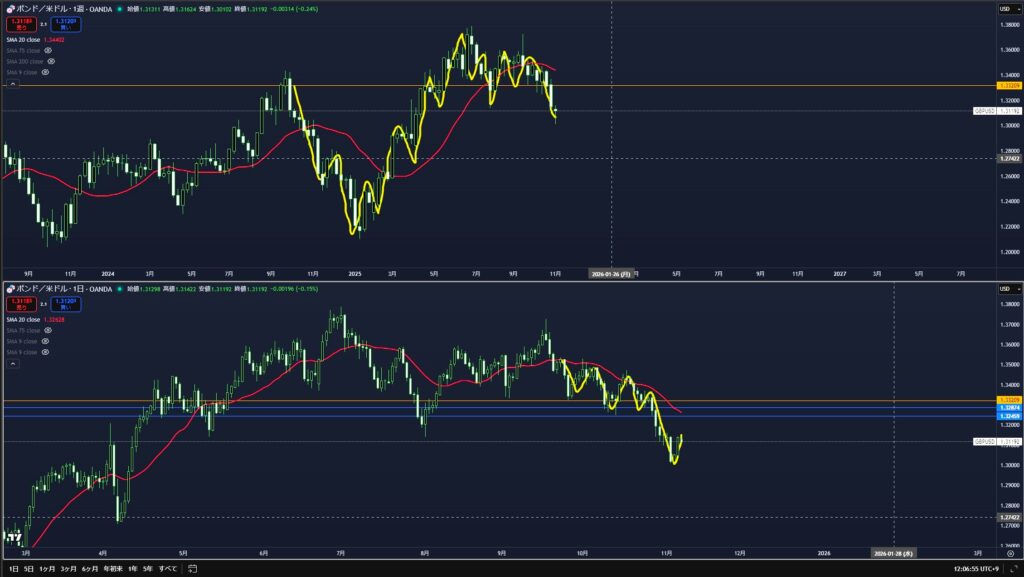Click market status dot in daily chart

point(121,289)
